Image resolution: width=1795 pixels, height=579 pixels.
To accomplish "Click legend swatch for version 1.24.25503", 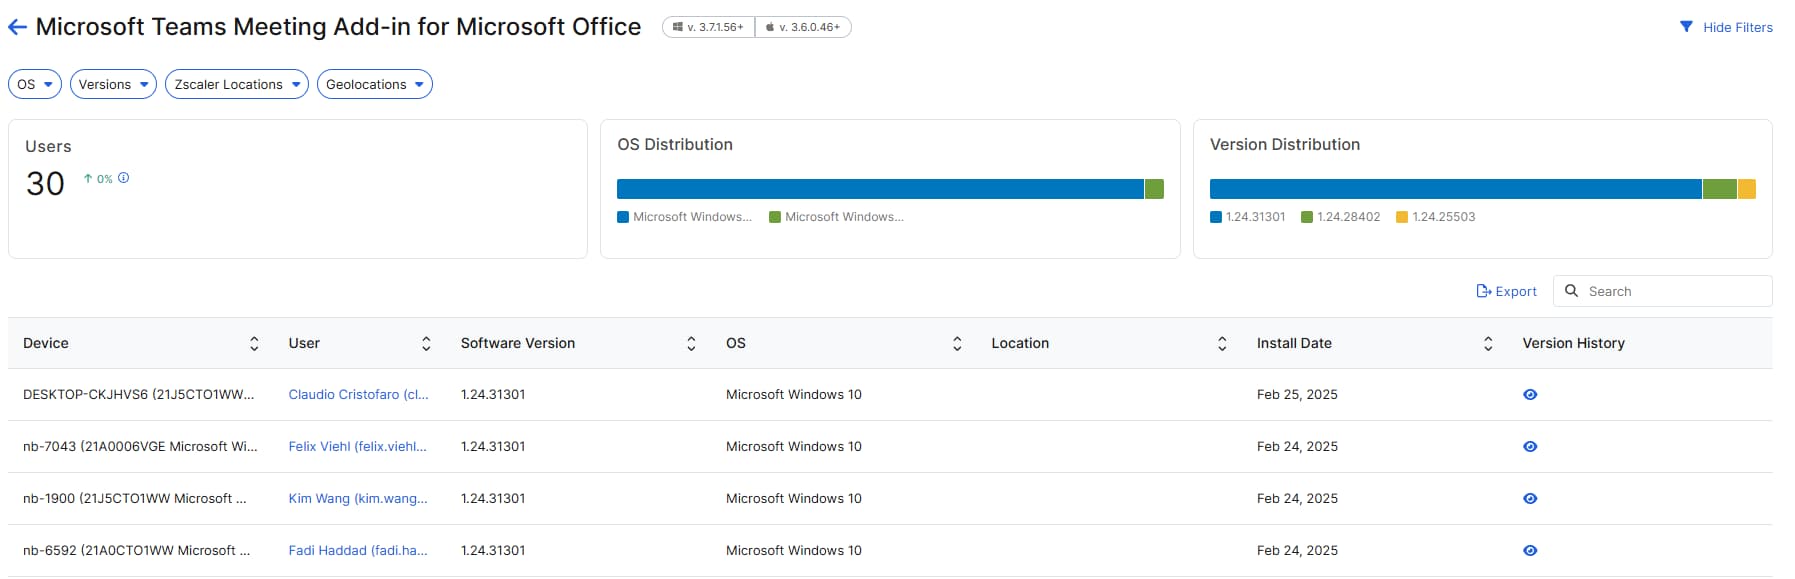I will [x=1402, y=217].
